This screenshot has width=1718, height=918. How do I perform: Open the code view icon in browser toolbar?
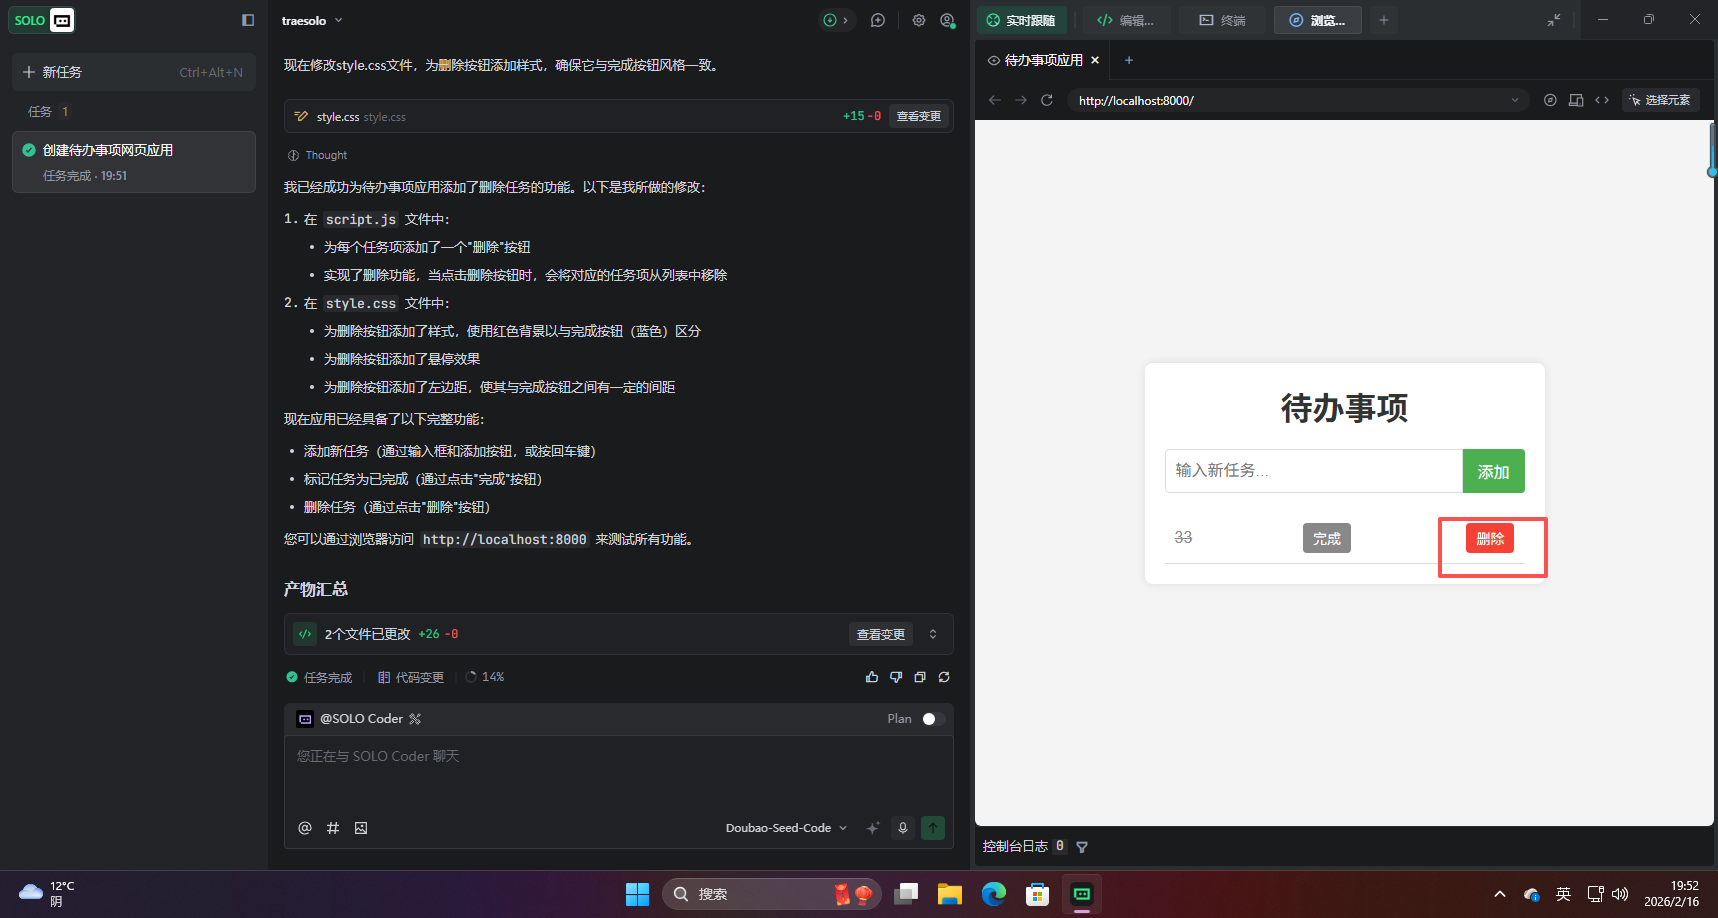1602,100
